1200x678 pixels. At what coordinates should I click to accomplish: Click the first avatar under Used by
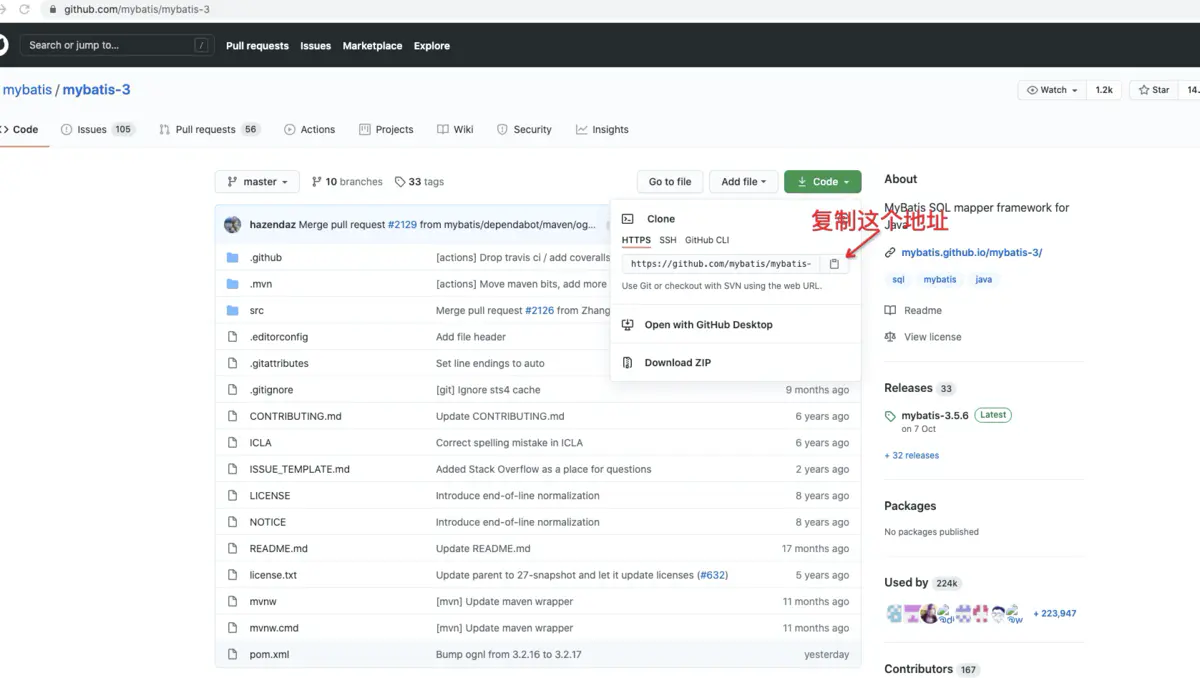(x=894, y=614)
